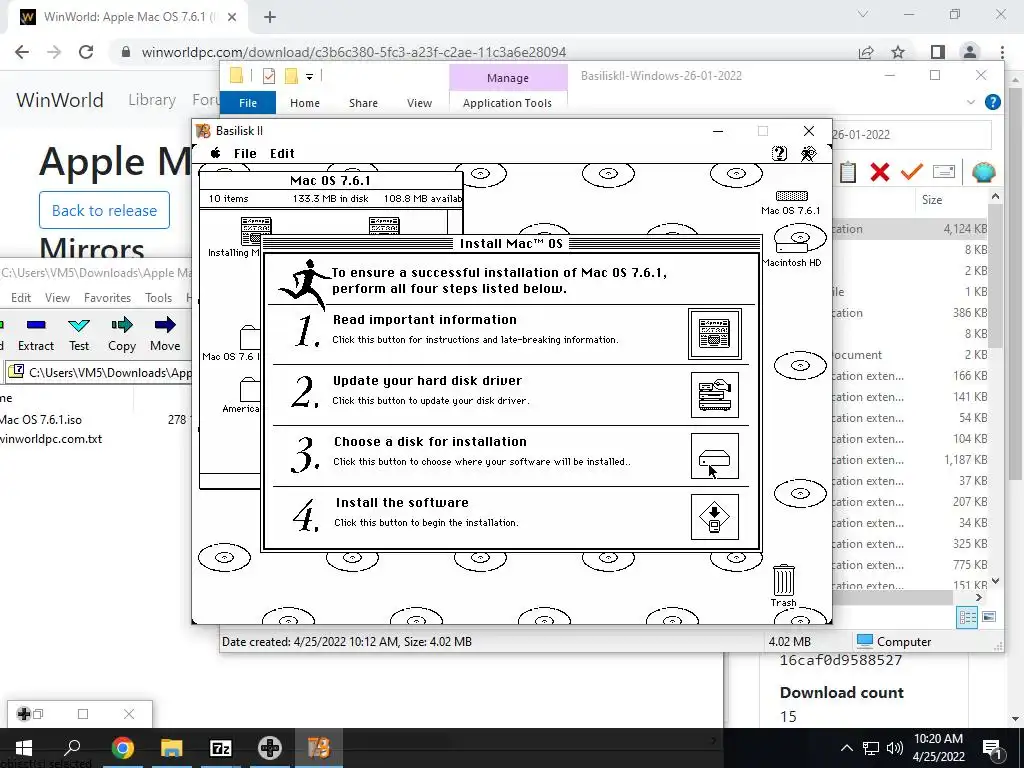Open the notification center icon

991,748
